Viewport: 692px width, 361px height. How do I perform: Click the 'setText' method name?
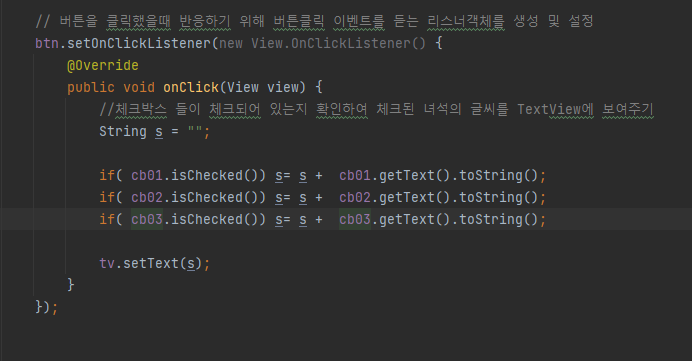(151, 263)
